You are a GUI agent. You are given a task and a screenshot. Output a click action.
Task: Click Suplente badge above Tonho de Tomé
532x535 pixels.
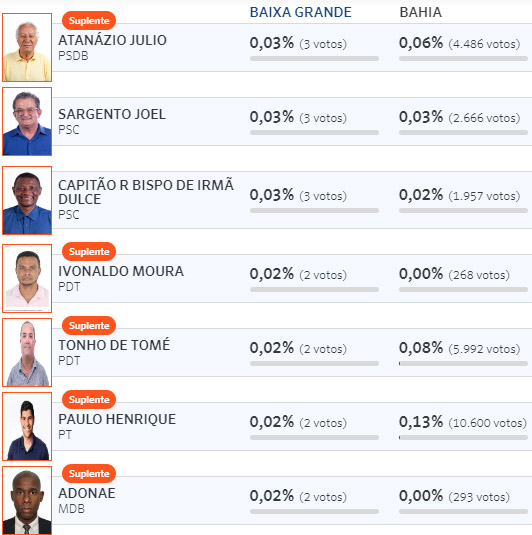(x=89, y=326)
